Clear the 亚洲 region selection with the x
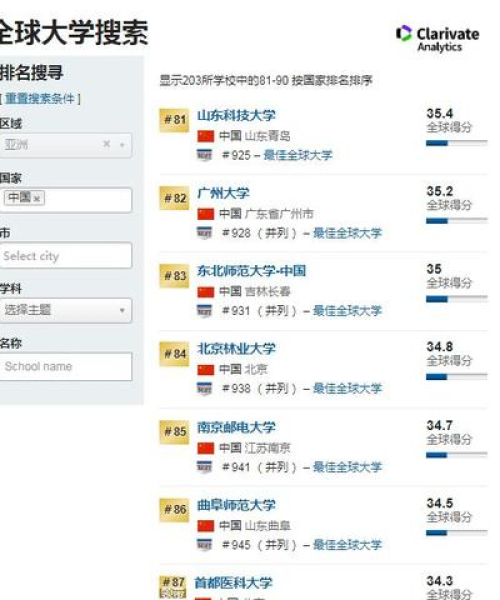This screenshot has height=600, width=500. [106, 144]
